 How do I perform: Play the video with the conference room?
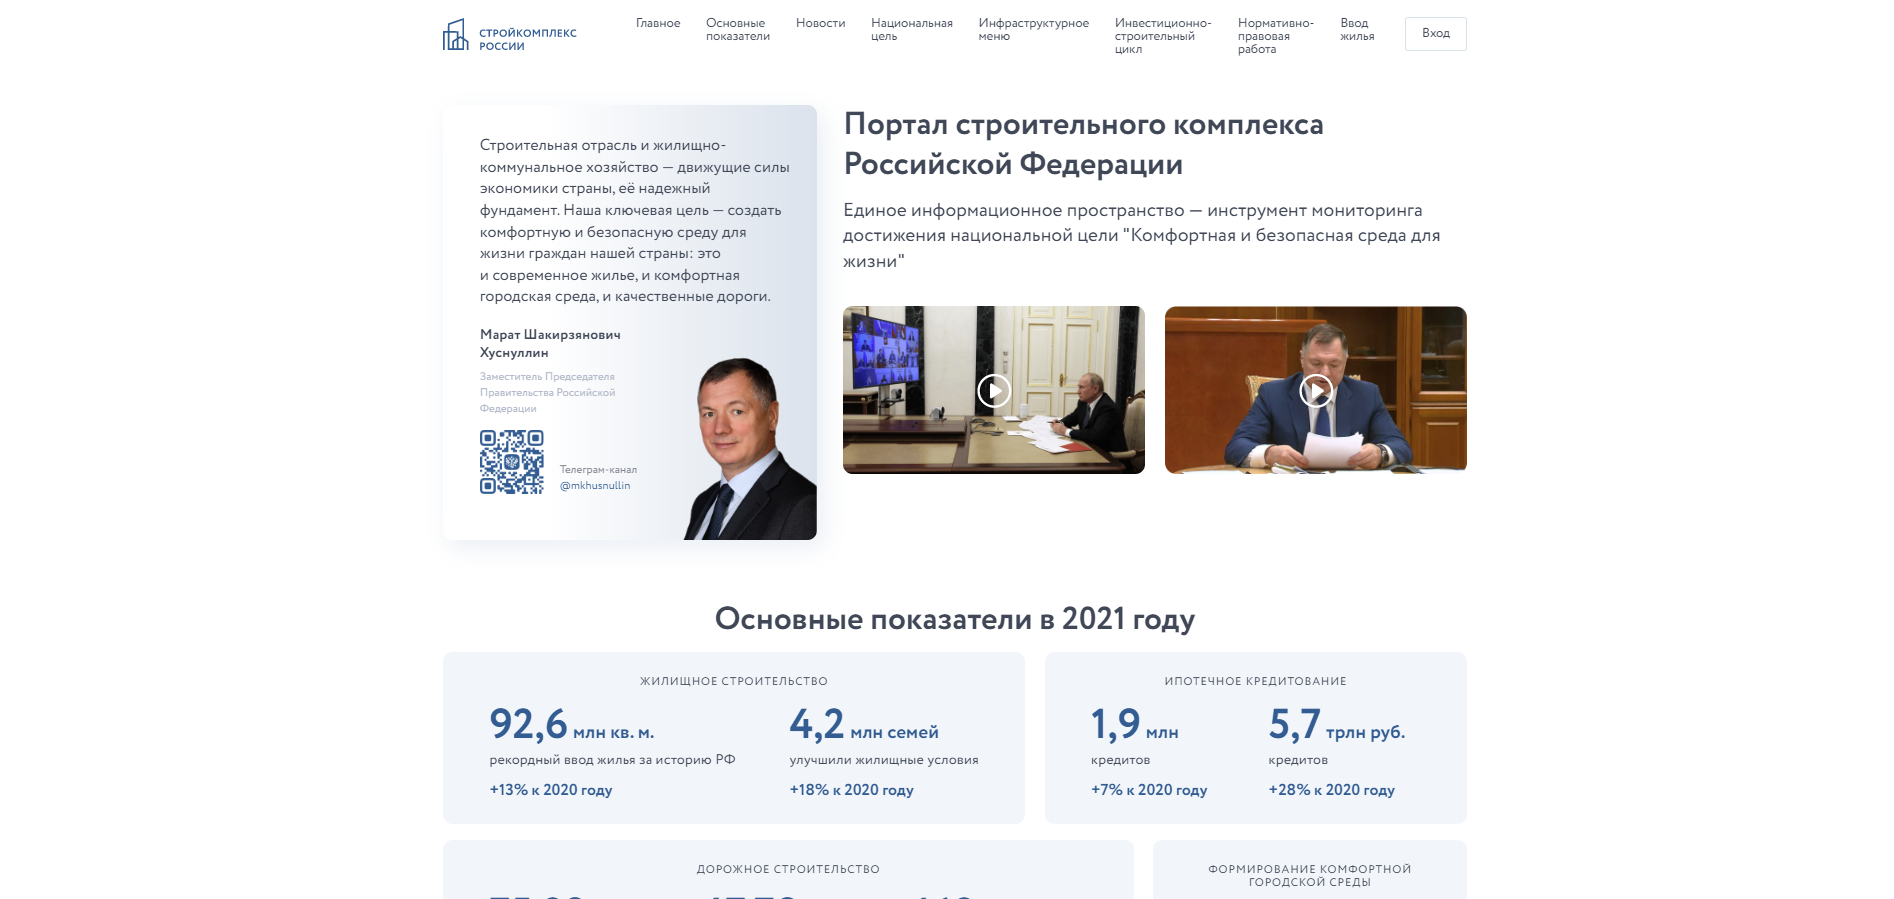pyautogui.click(x=993, y=390)
